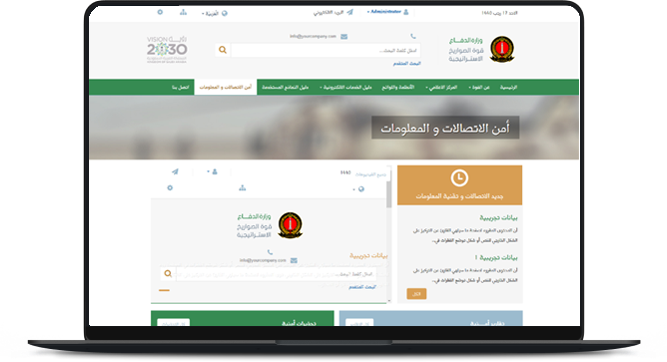Open the settings gear icon in top bar
Screen dimensions: 667x362
point(160,12)
